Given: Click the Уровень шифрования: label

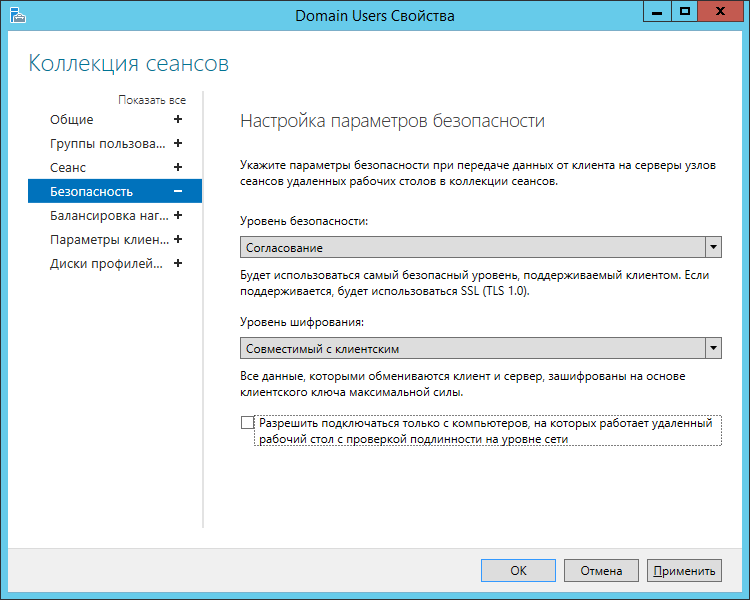Looking at the screenshot, I should pyautogui.click(x=302, y=322).
